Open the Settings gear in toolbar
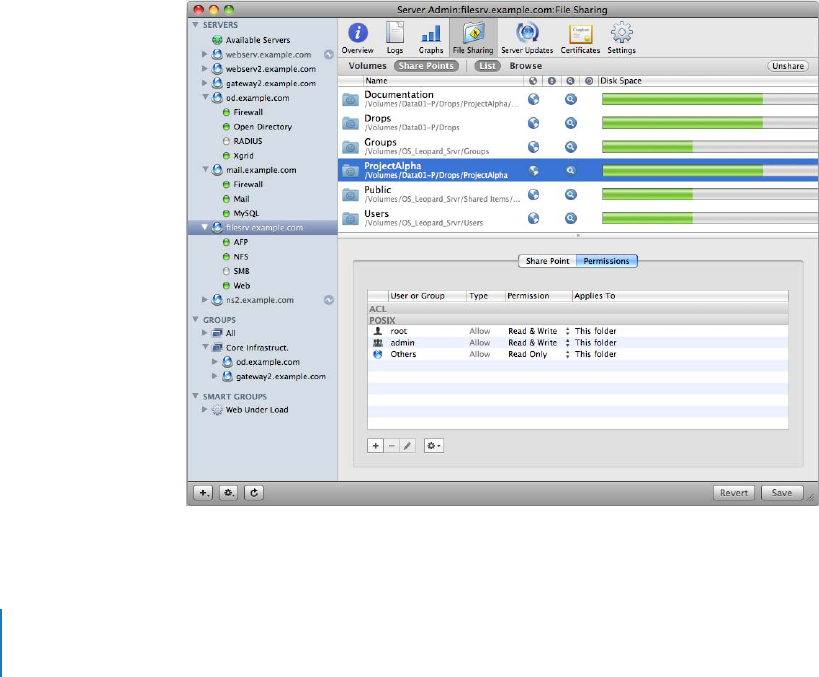This screenshot has height=677, width=819. click(622, 38)
